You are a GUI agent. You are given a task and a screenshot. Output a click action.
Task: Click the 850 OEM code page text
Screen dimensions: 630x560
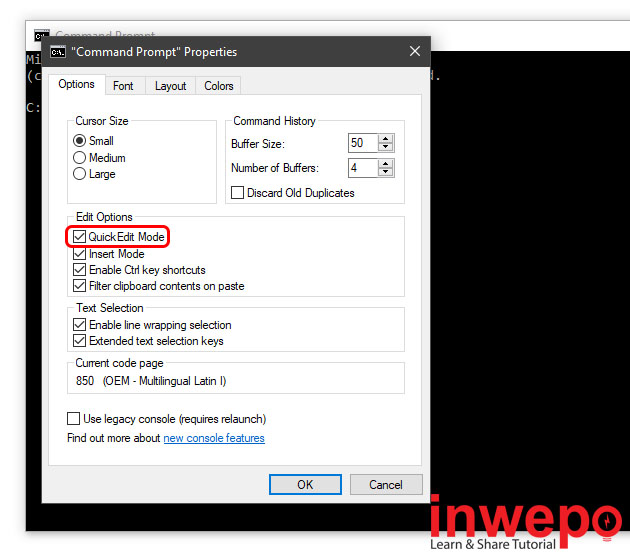coord(151,381)
